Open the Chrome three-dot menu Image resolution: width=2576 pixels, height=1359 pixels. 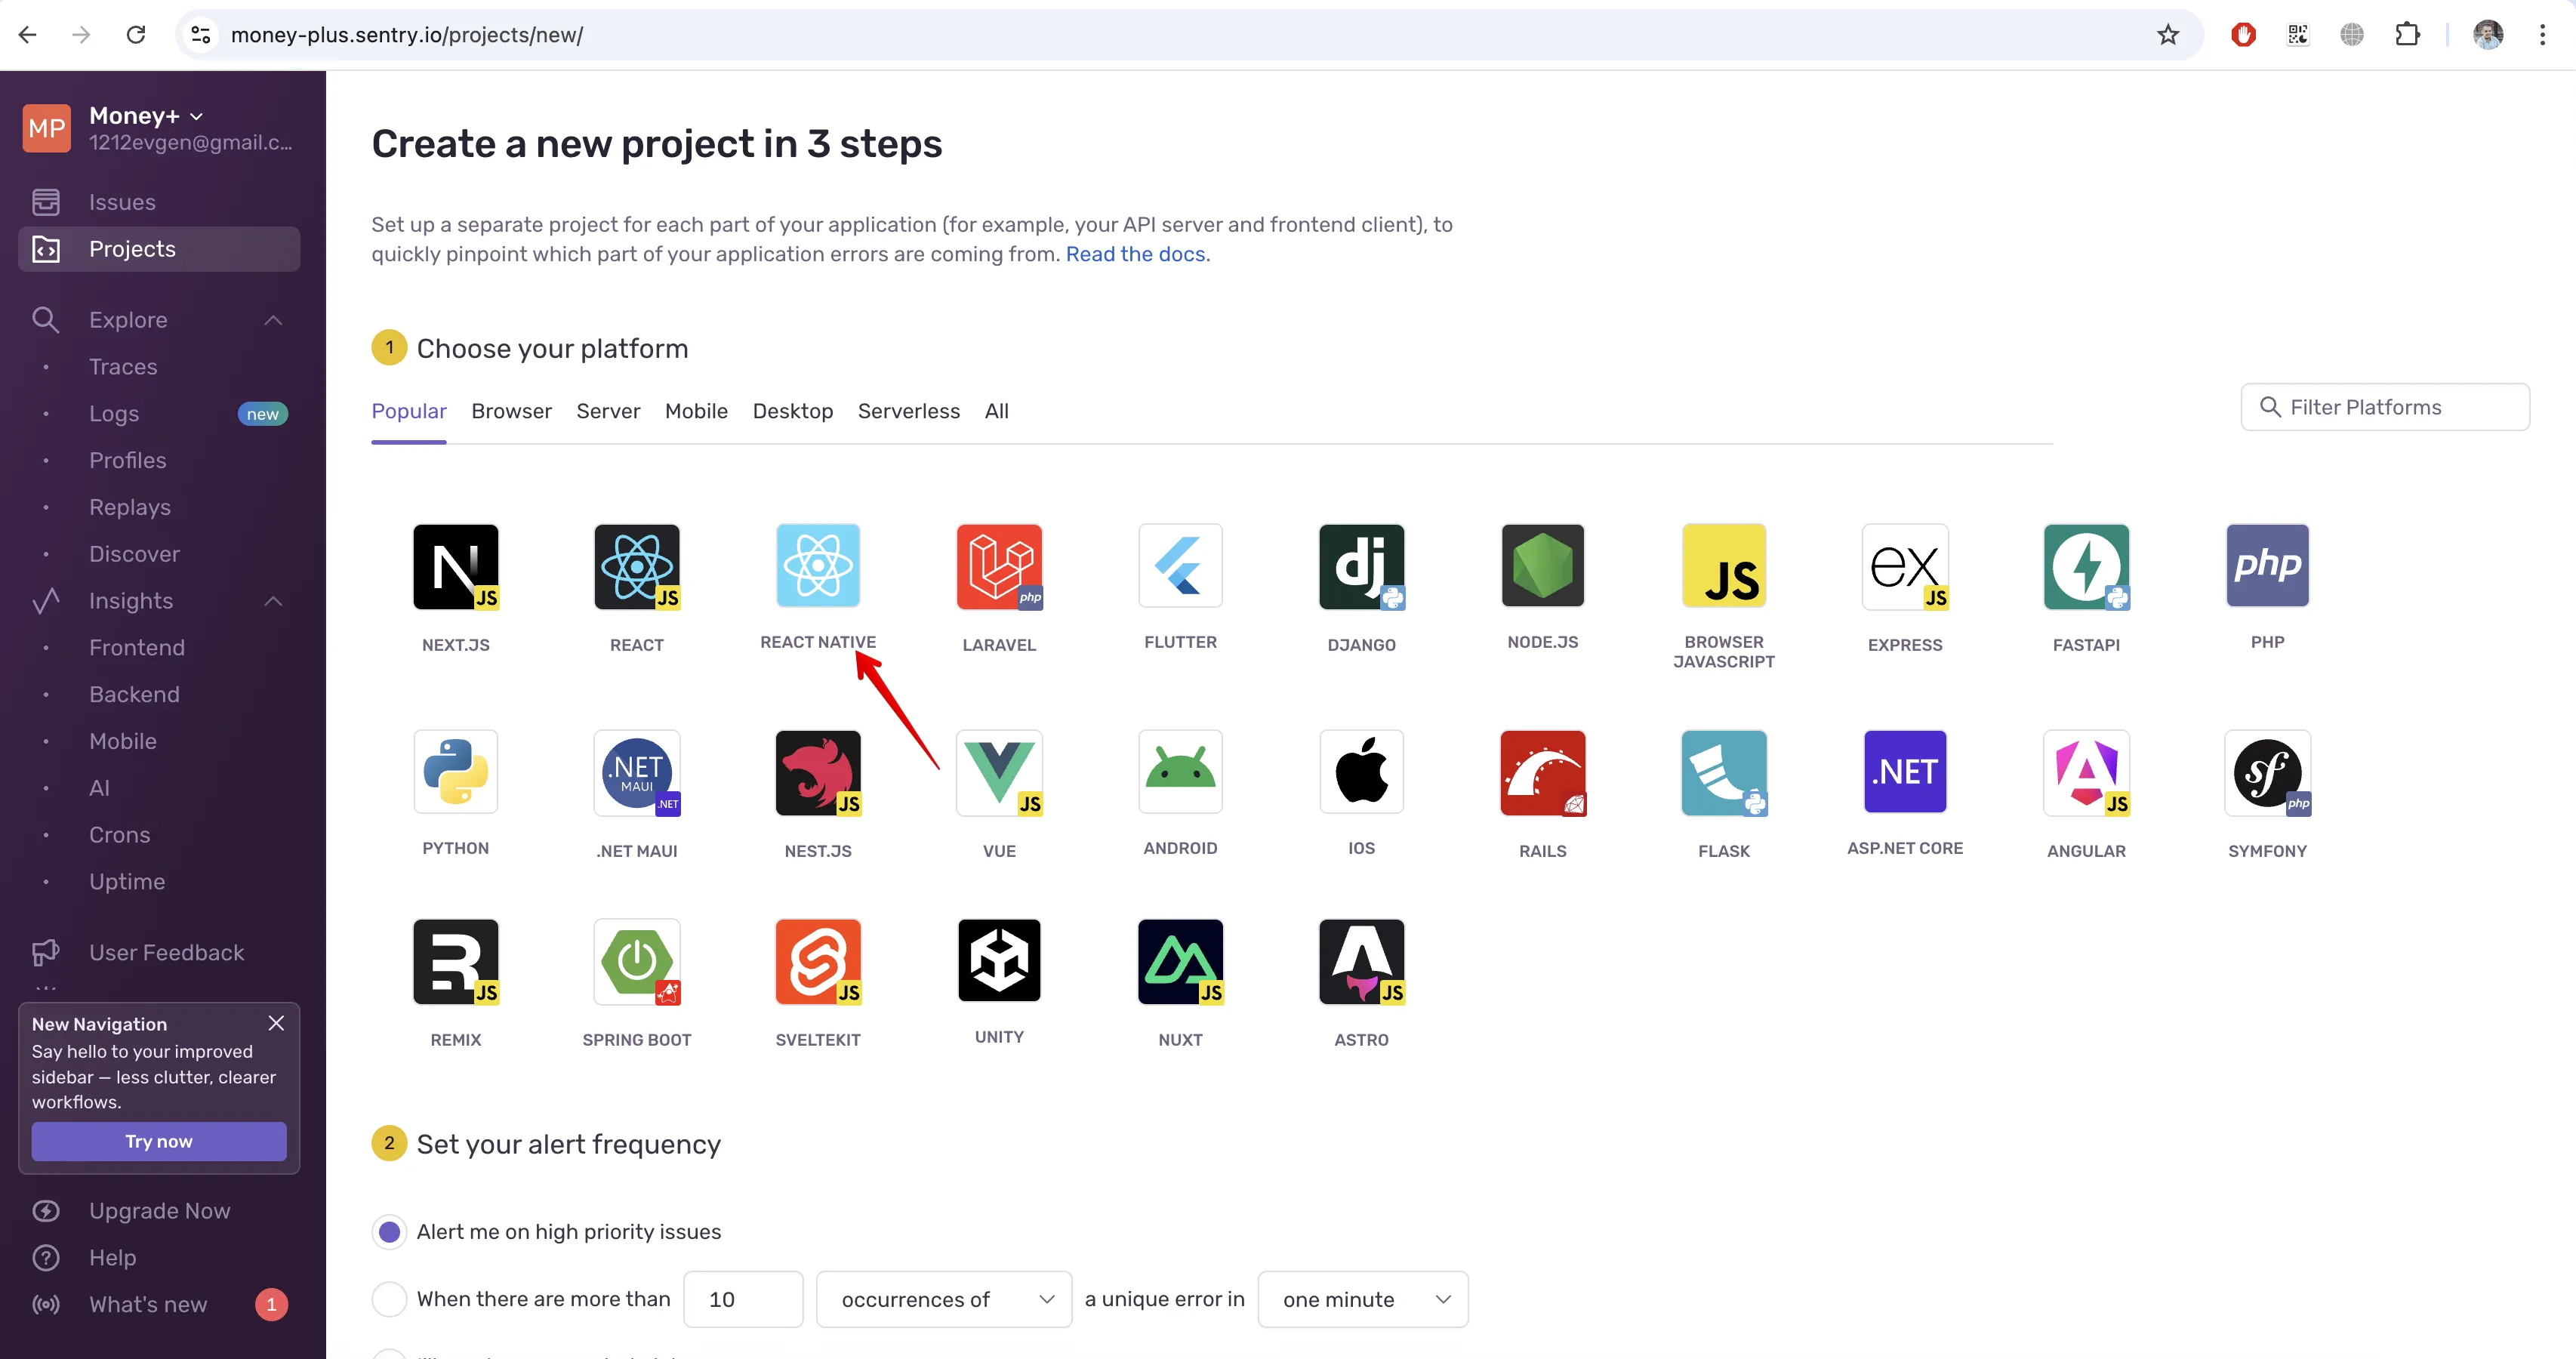[2542, 35]
